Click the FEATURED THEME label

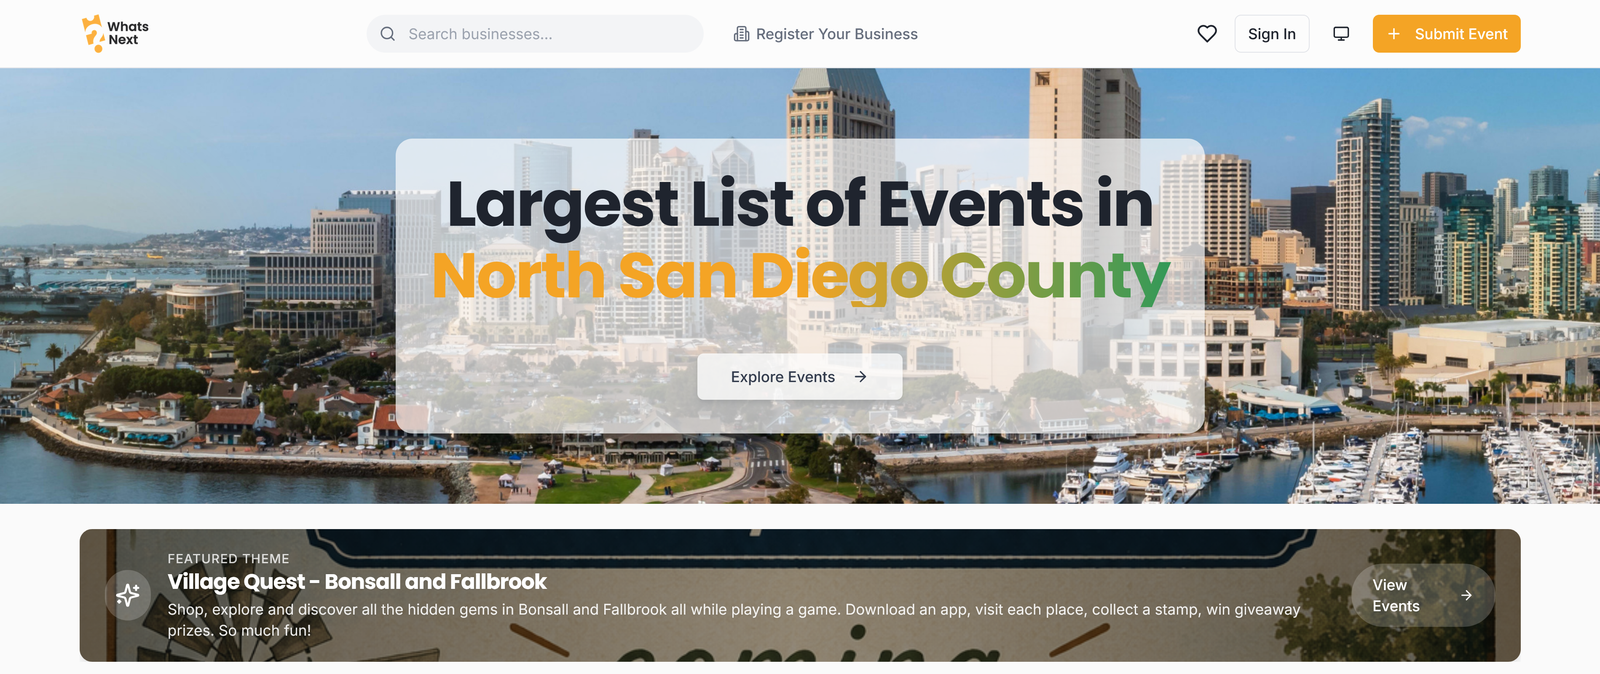click(228, 559)
